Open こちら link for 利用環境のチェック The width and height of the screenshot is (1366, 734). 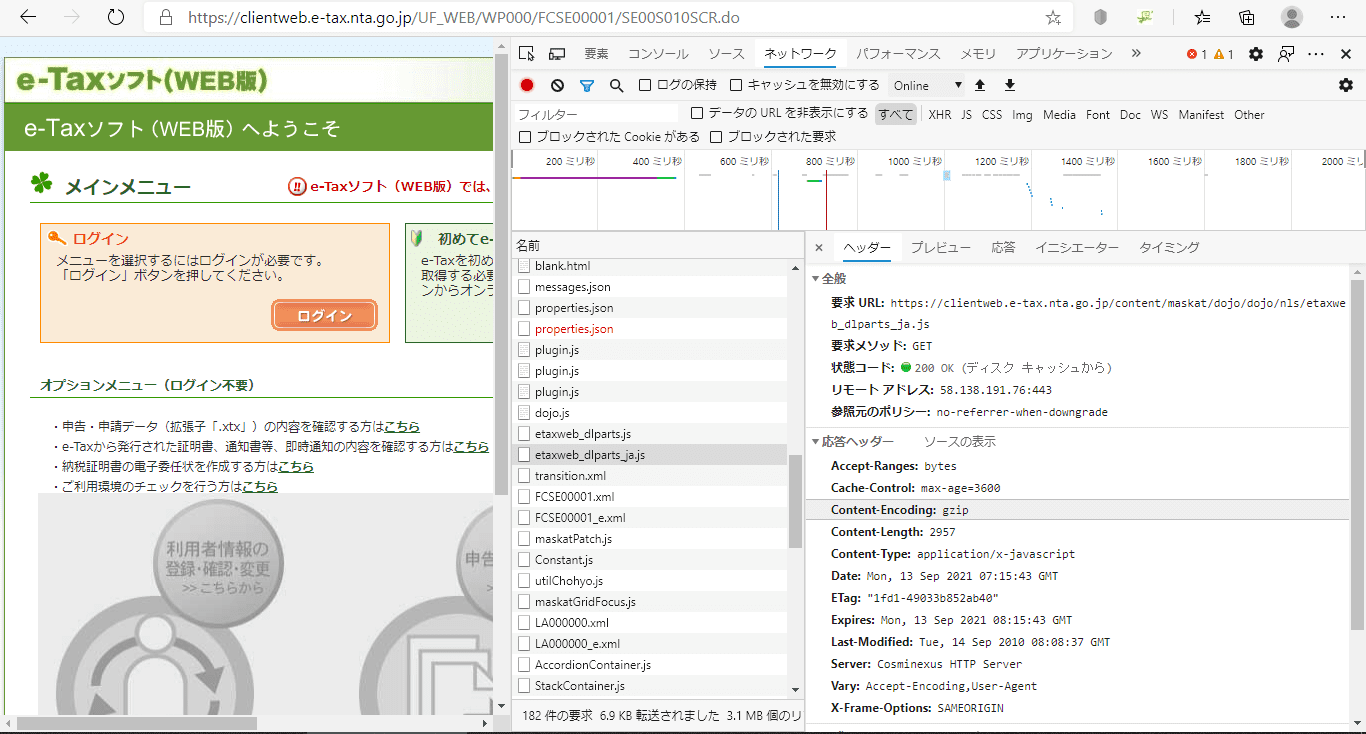(x=260, y=487)
